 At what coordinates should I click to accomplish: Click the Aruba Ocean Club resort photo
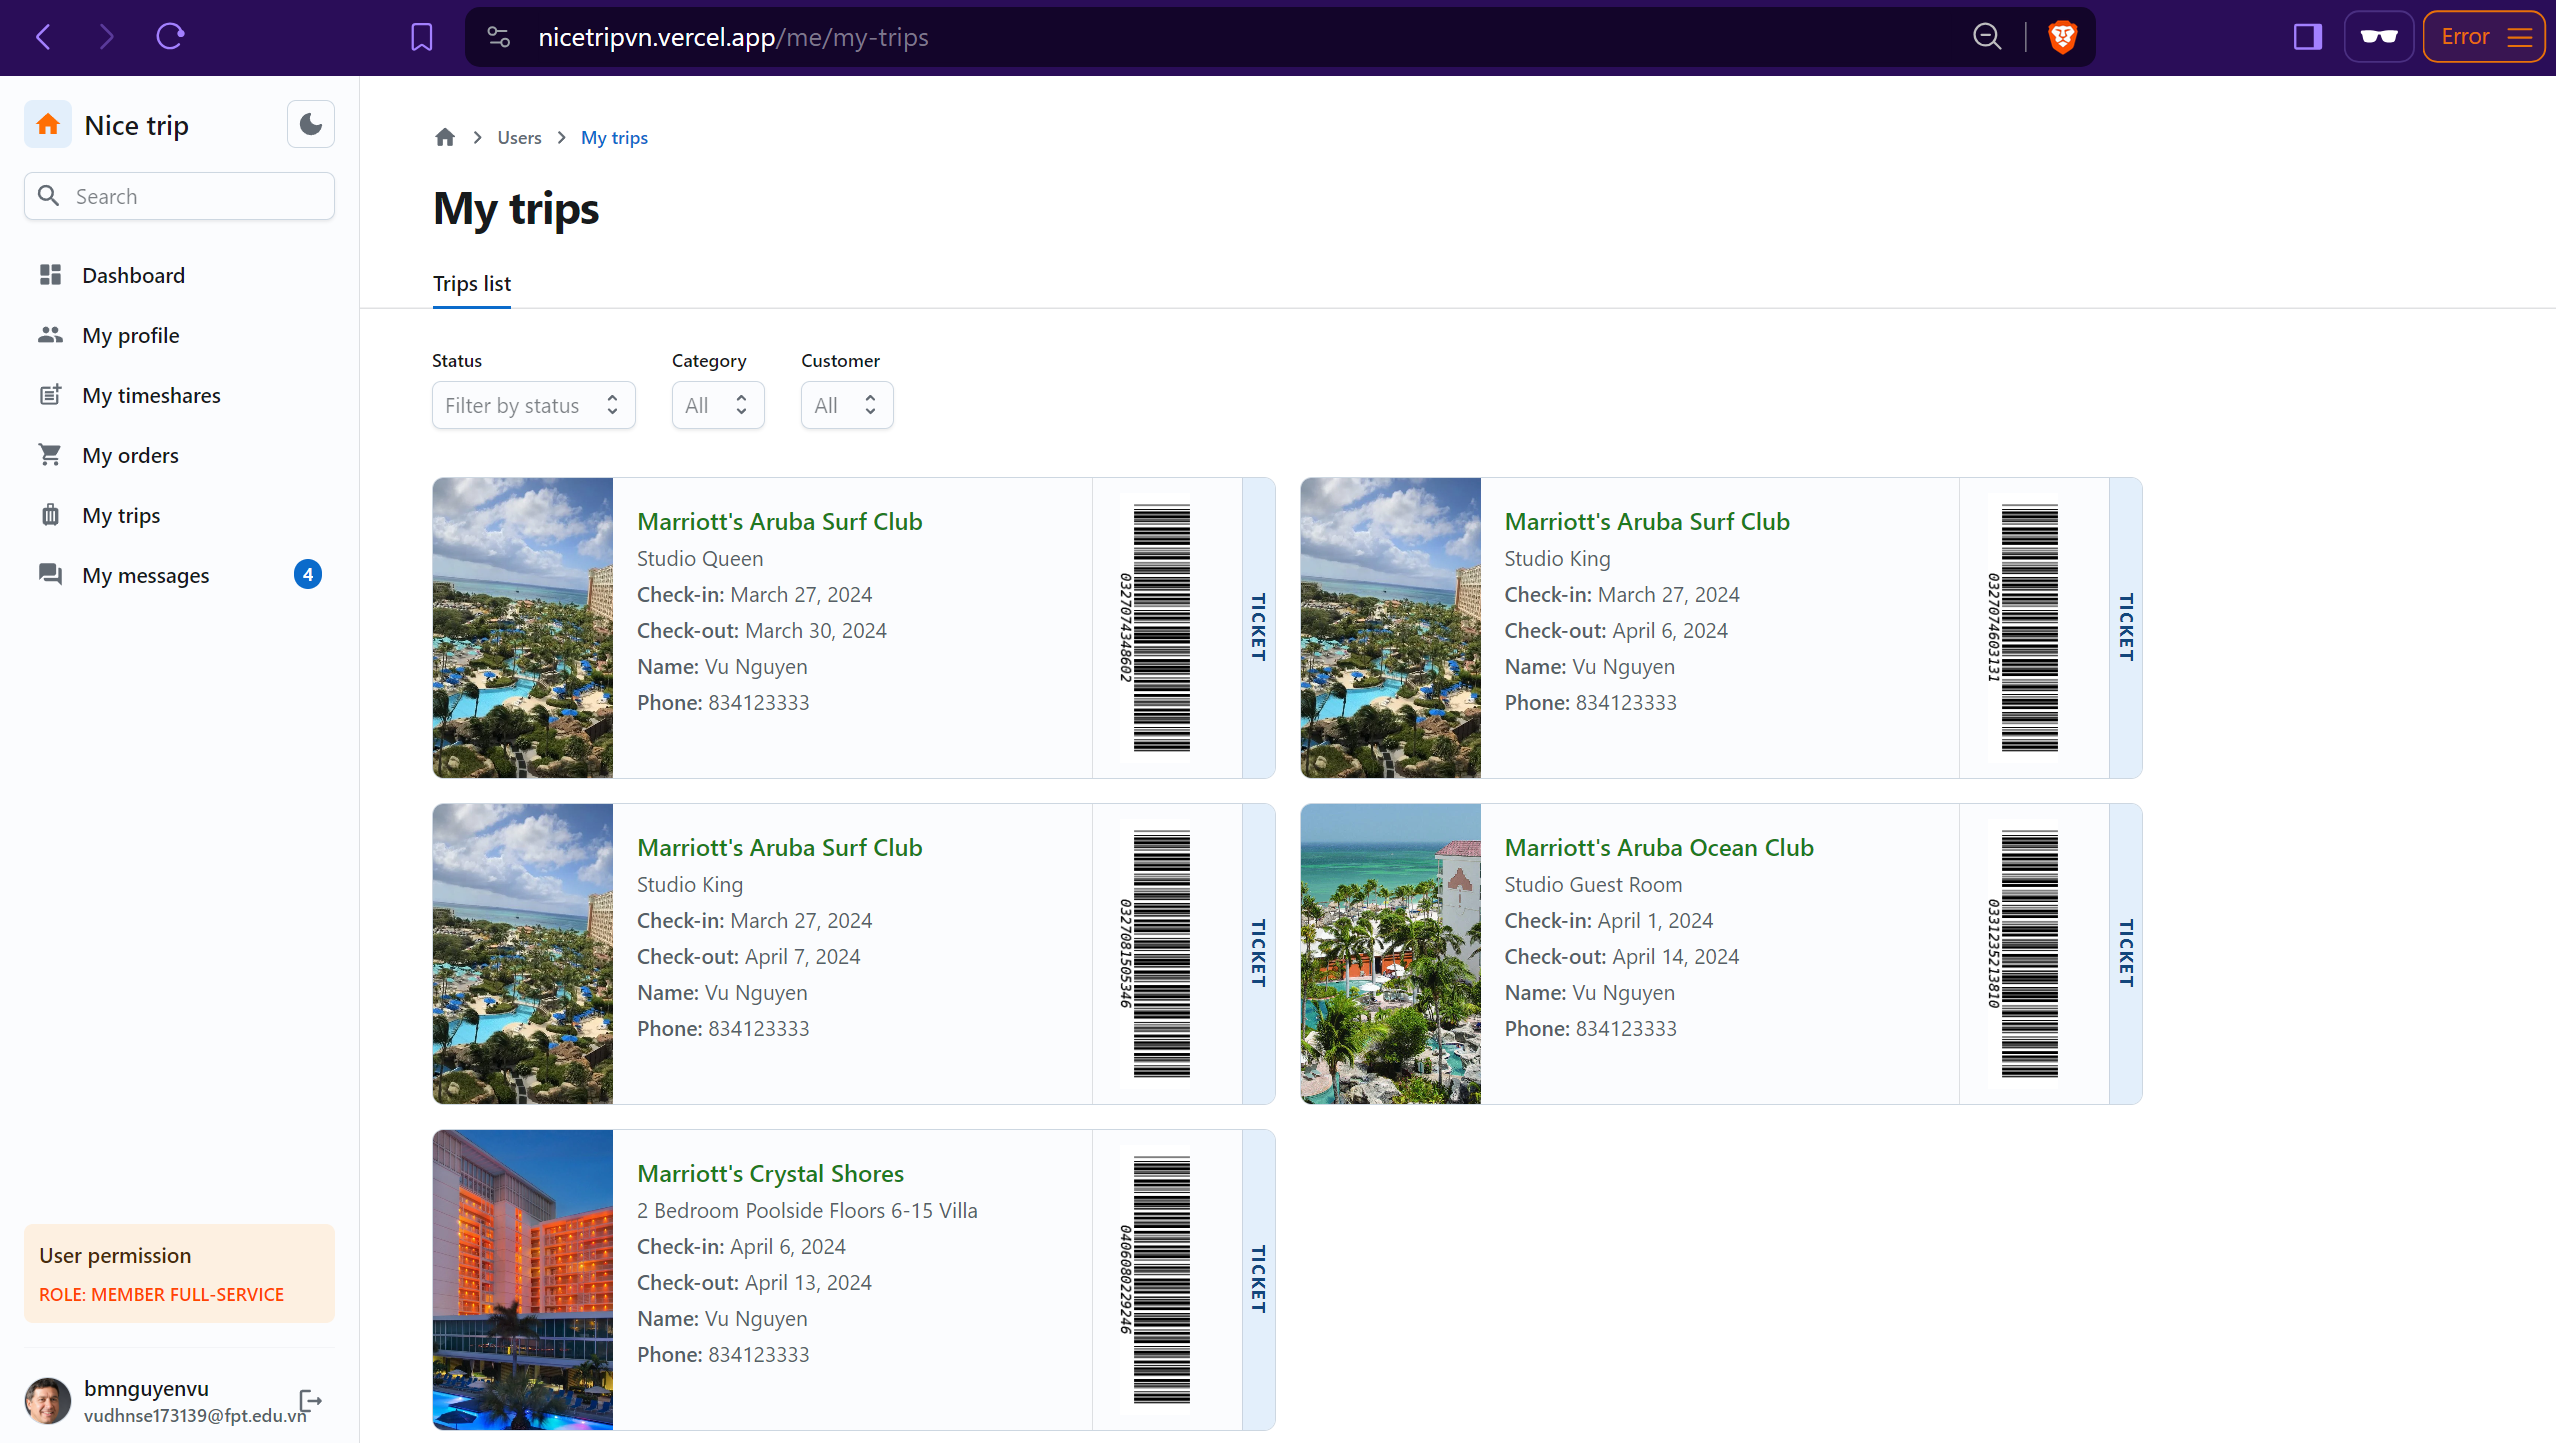click(1390, 954)
